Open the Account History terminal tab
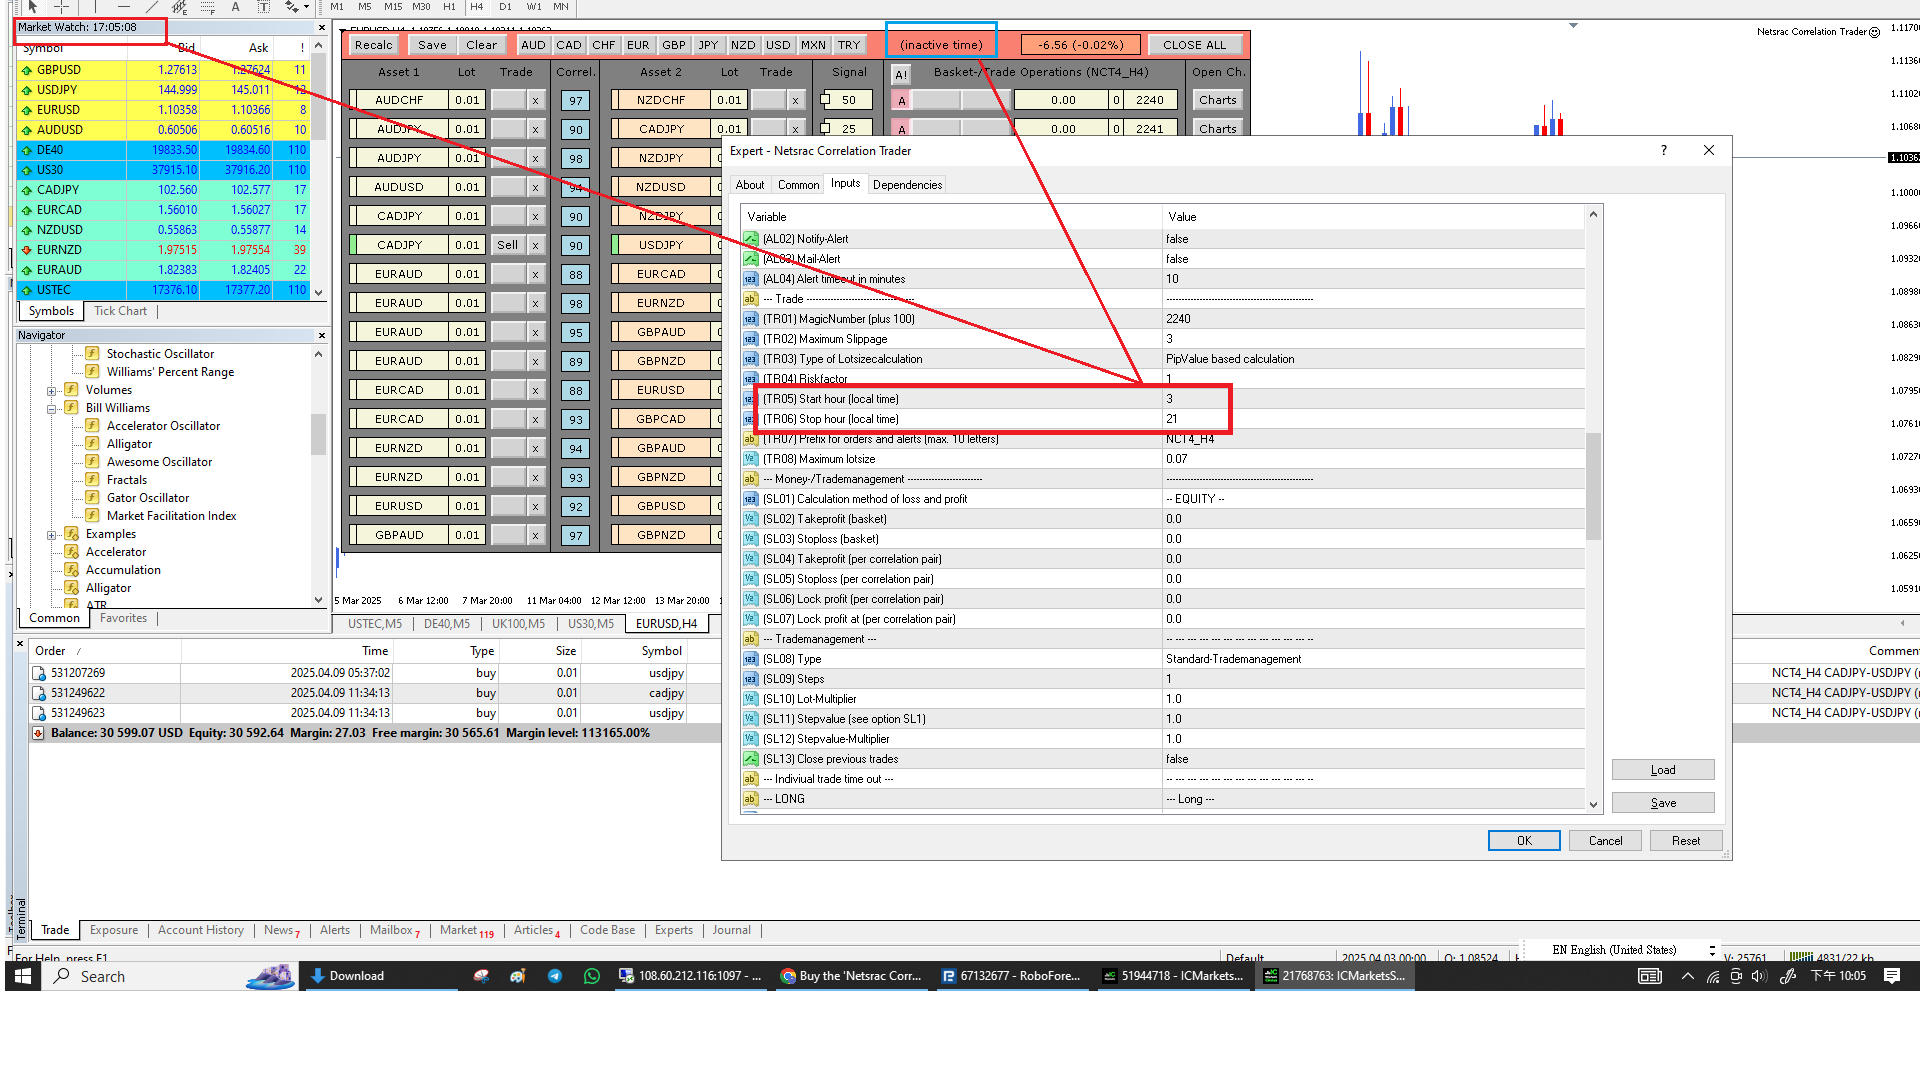 [200, 930]
